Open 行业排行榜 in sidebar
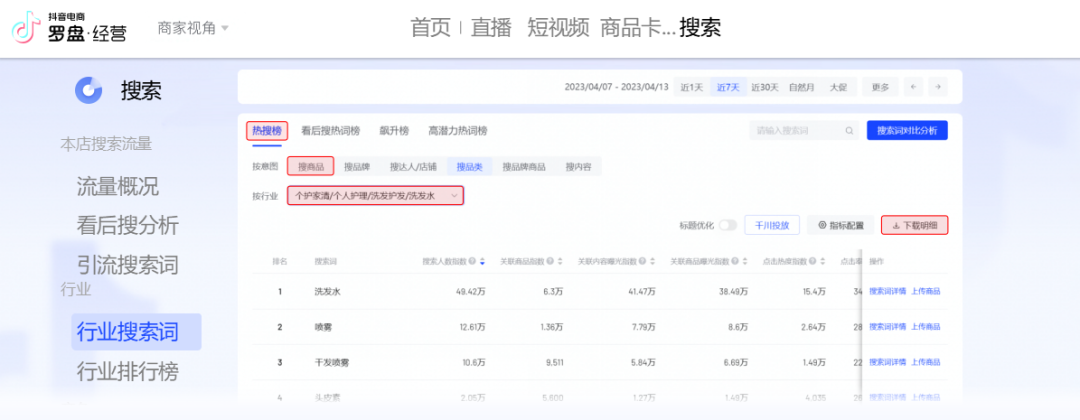This screenshot has height=420, width=1080. (127, 371)
